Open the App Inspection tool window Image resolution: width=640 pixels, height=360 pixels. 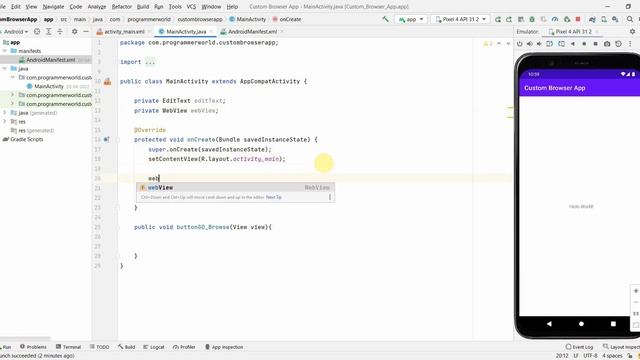point(224,347)
